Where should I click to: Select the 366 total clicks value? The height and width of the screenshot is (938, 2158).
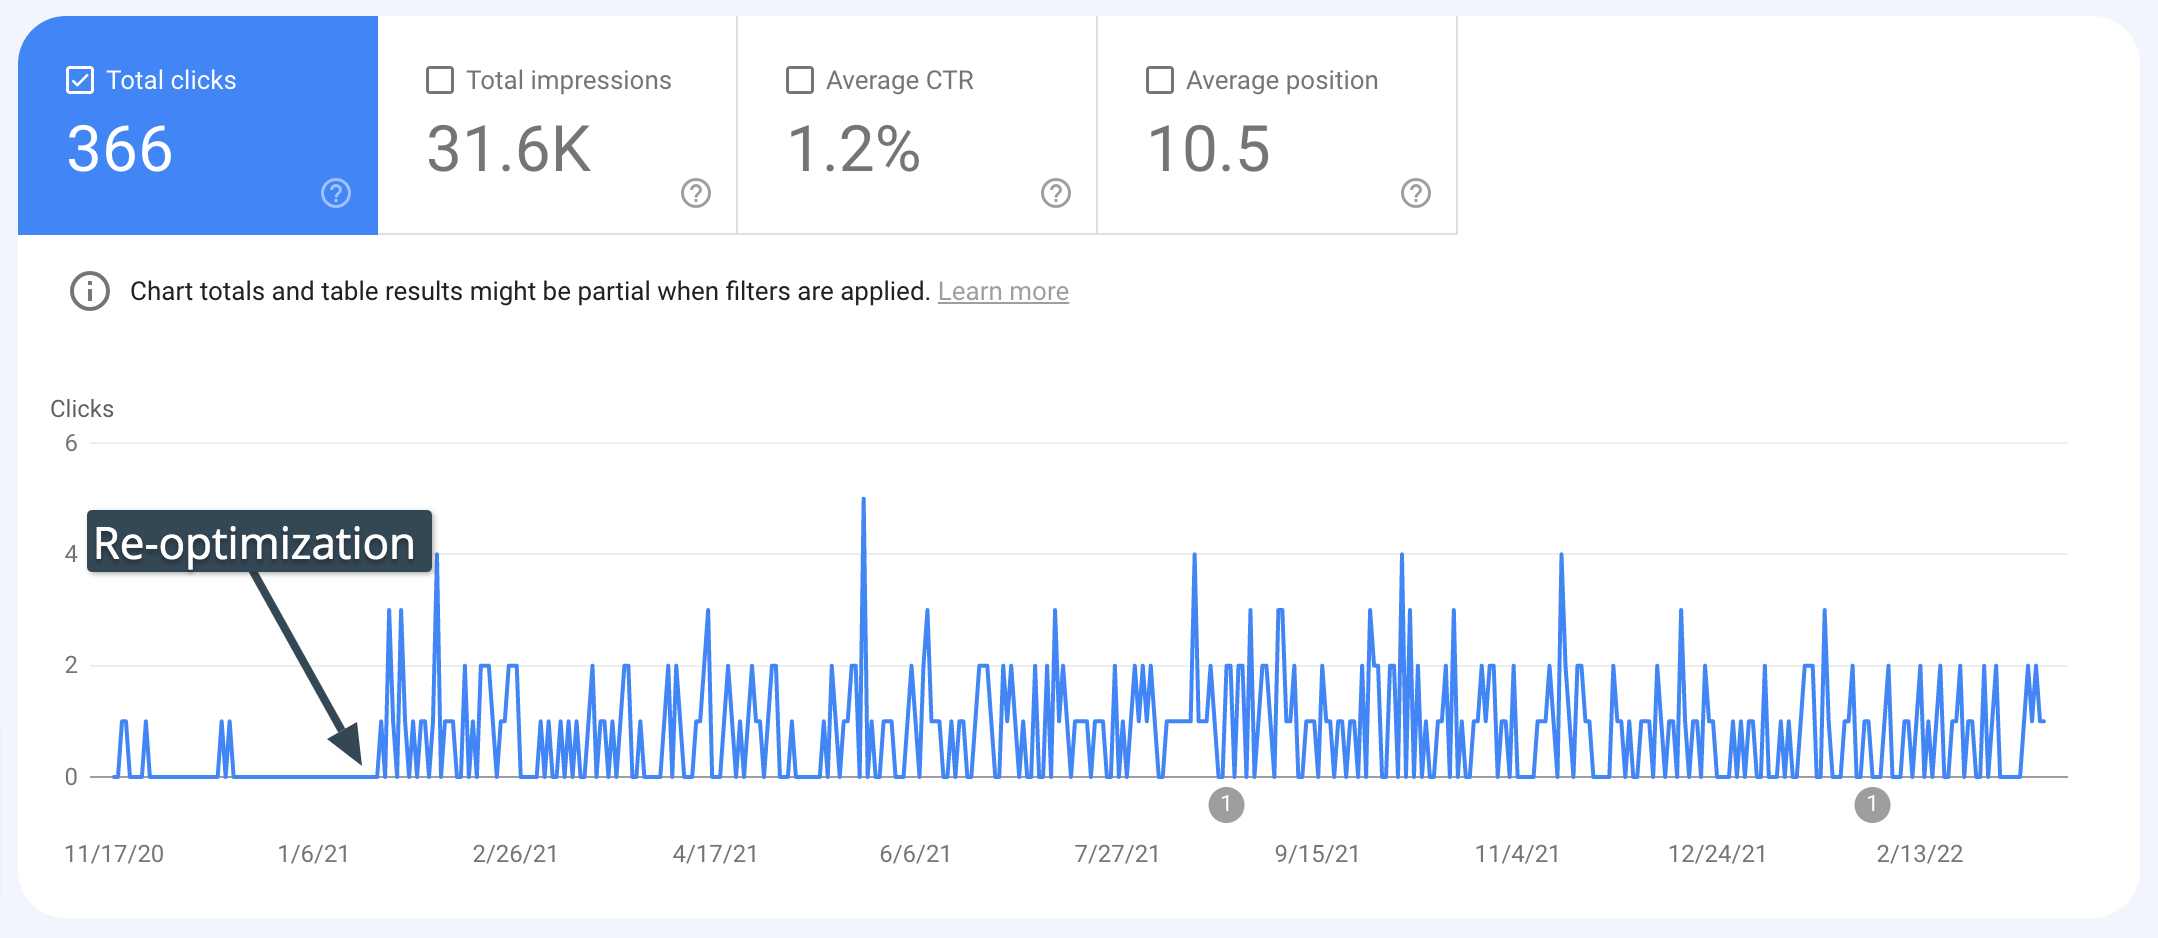click(x=120, y=150)
